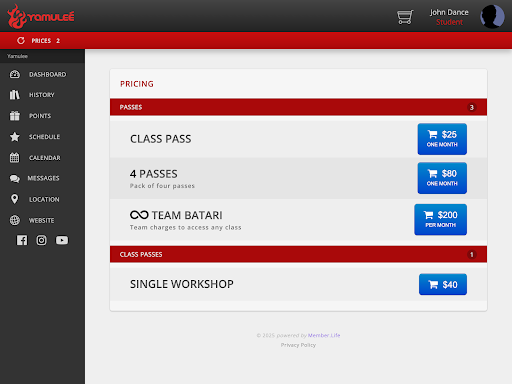Buy 4 Passes for $80 one month
Image resolution: width=512 pixels, height=384 pixels.
click(442, 178)
